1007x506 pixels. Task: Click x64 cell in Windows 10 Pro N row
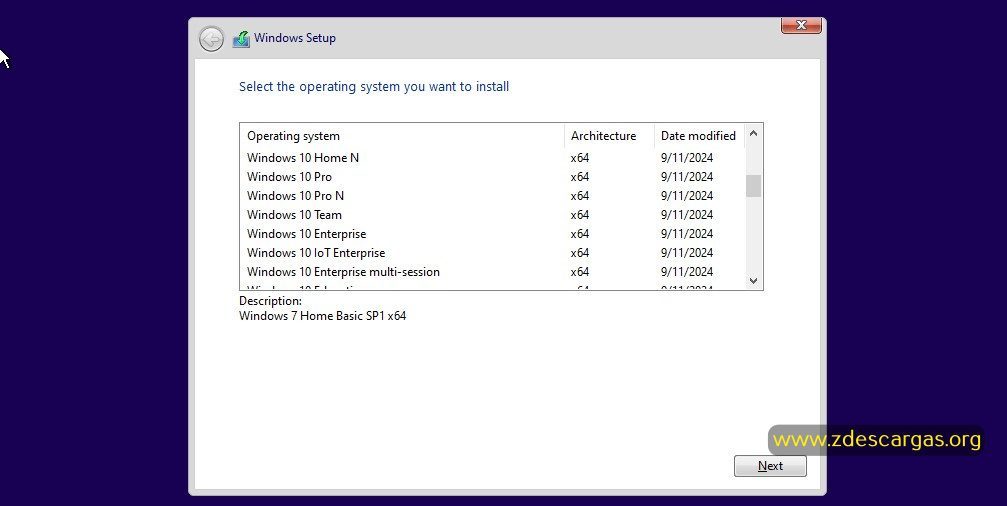pos(579,196)
